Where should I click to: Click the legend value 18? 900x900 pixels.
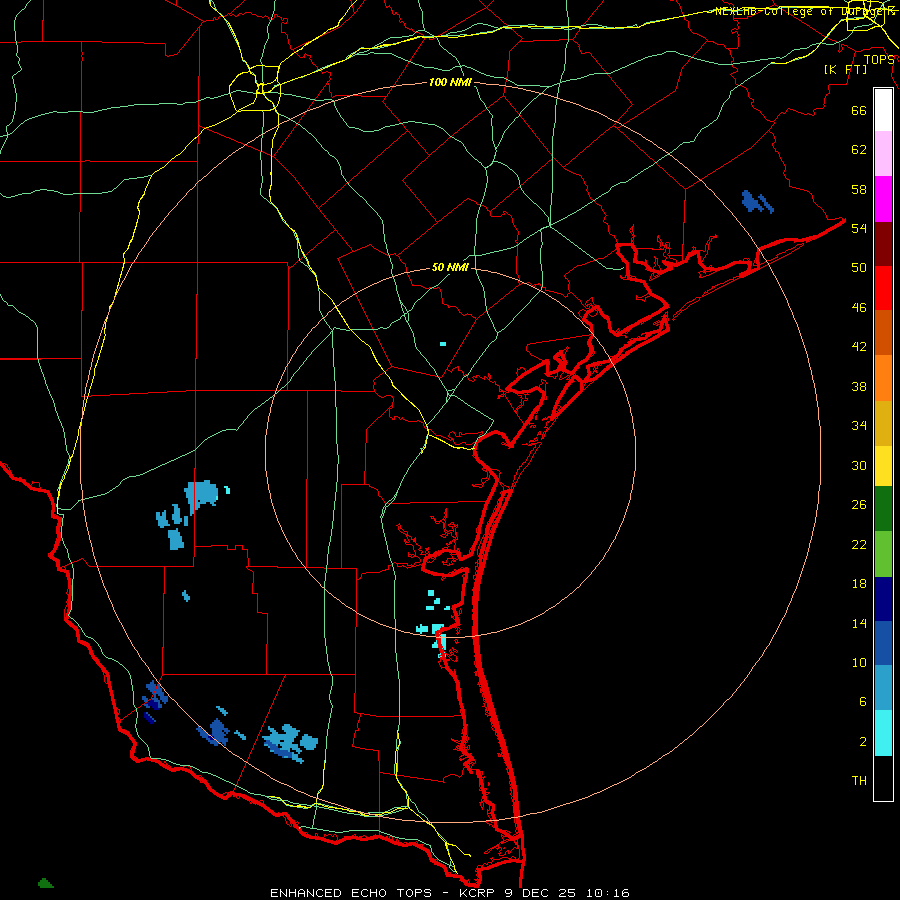point(859,584)
